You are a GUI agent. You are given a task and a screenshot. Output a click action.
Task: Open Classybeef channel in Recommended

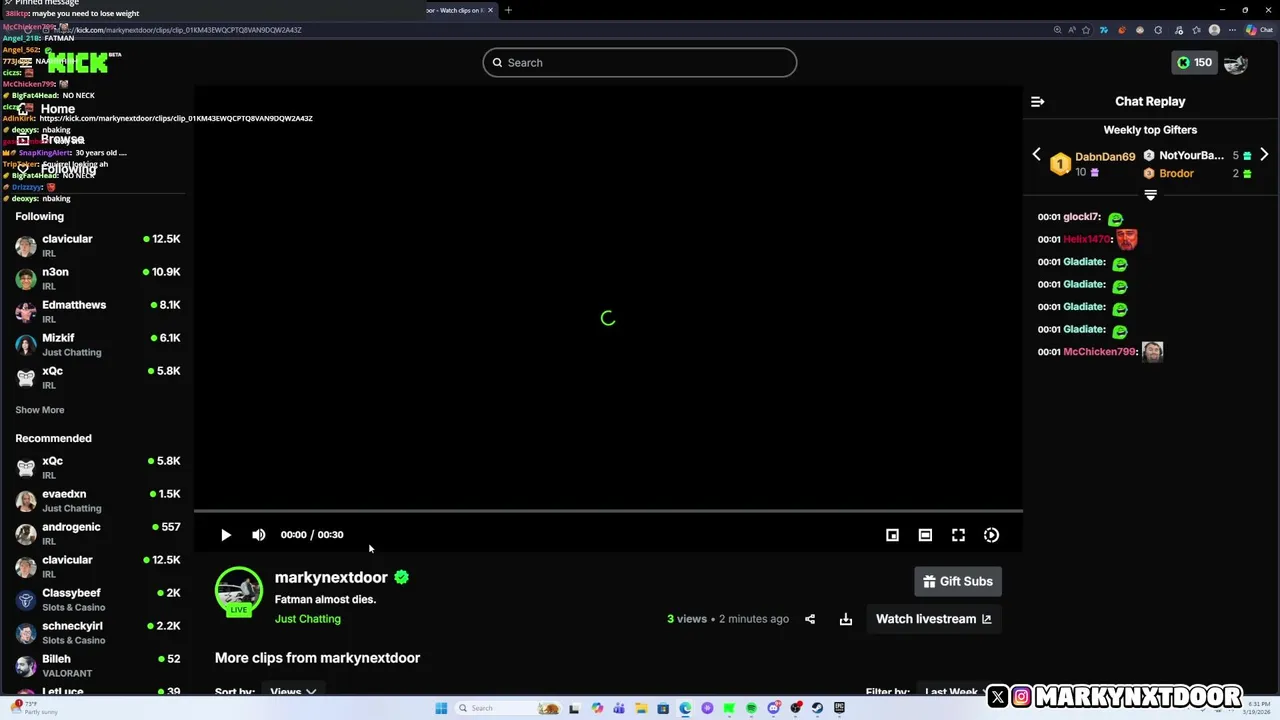tap(97, 599)
